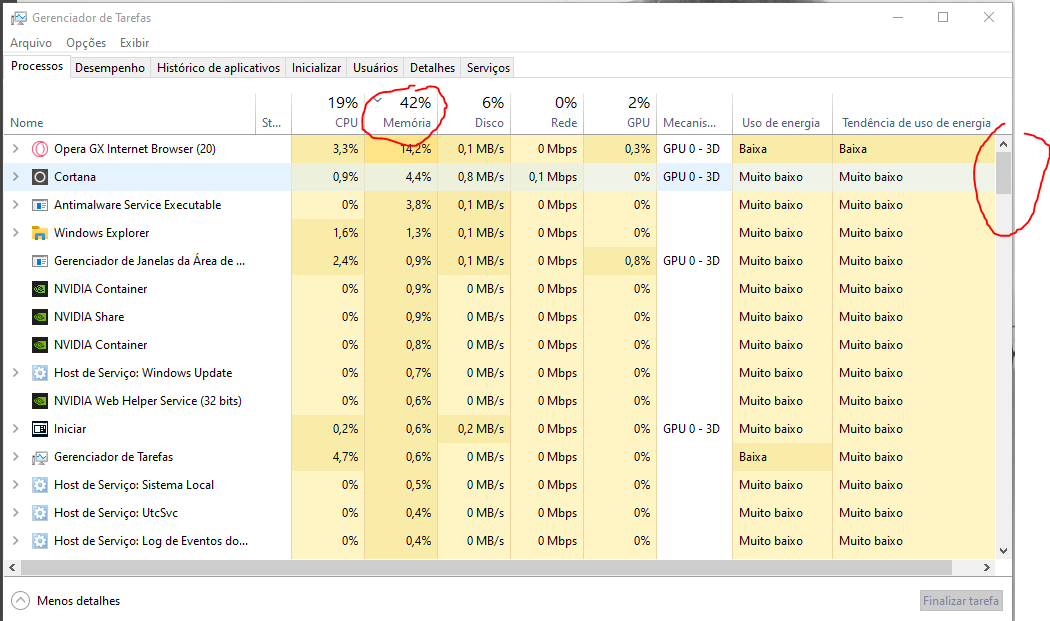
Task: Click the Windows Explorer folder icon
Action: click(40, 233)
